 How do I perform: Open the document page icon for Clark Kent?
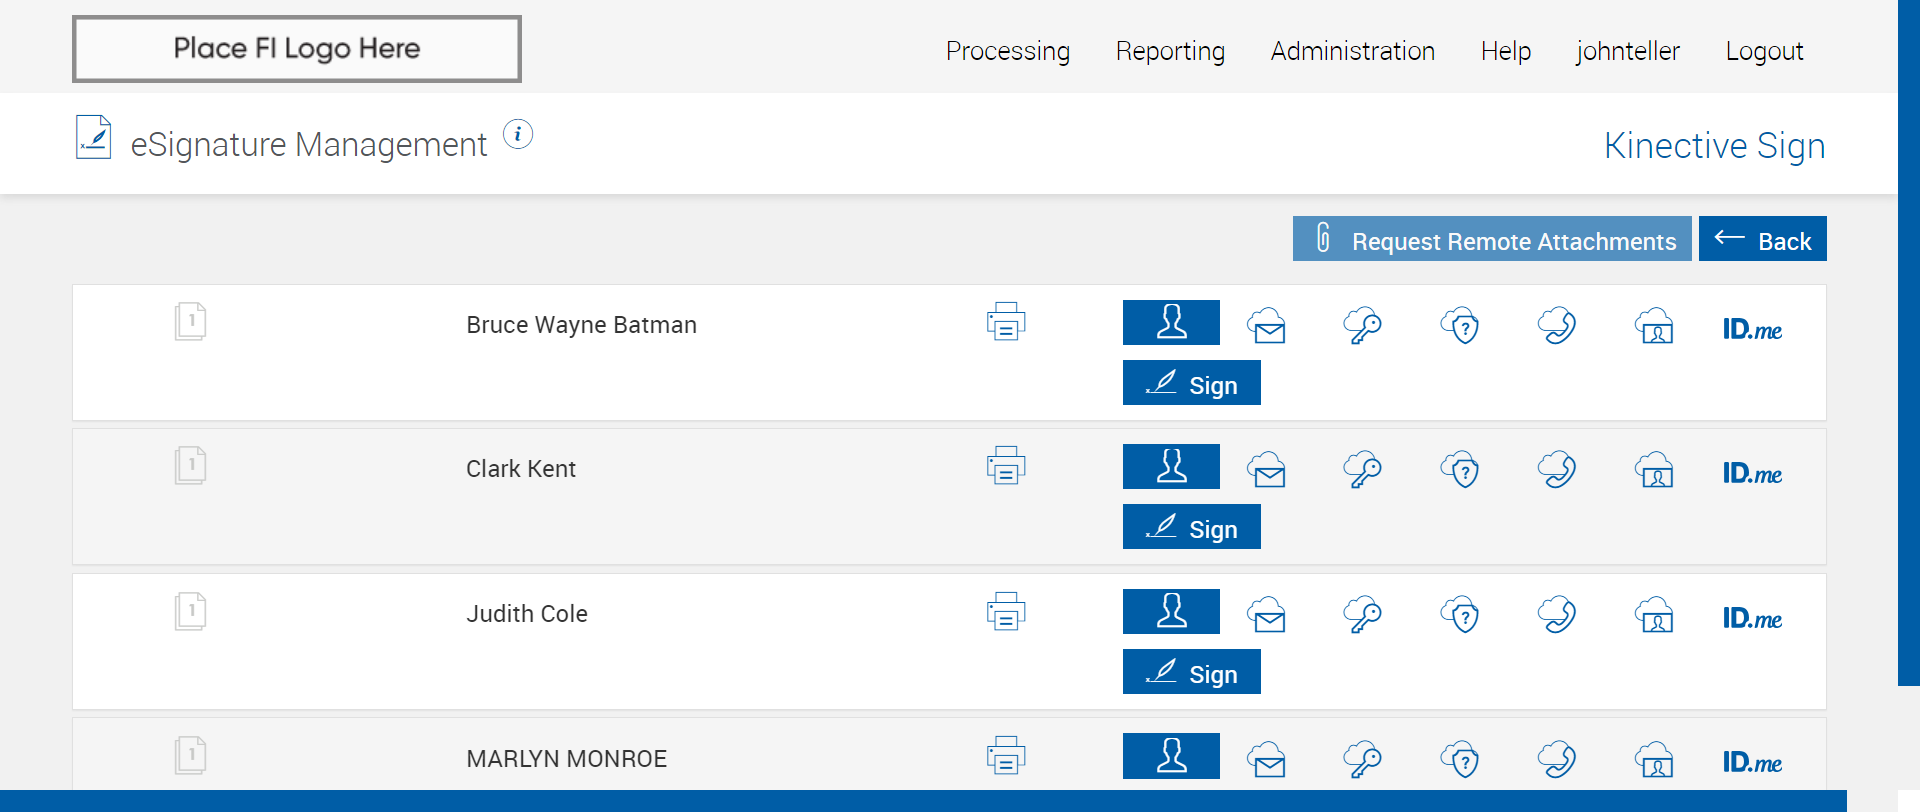click(x=190, y=465)
